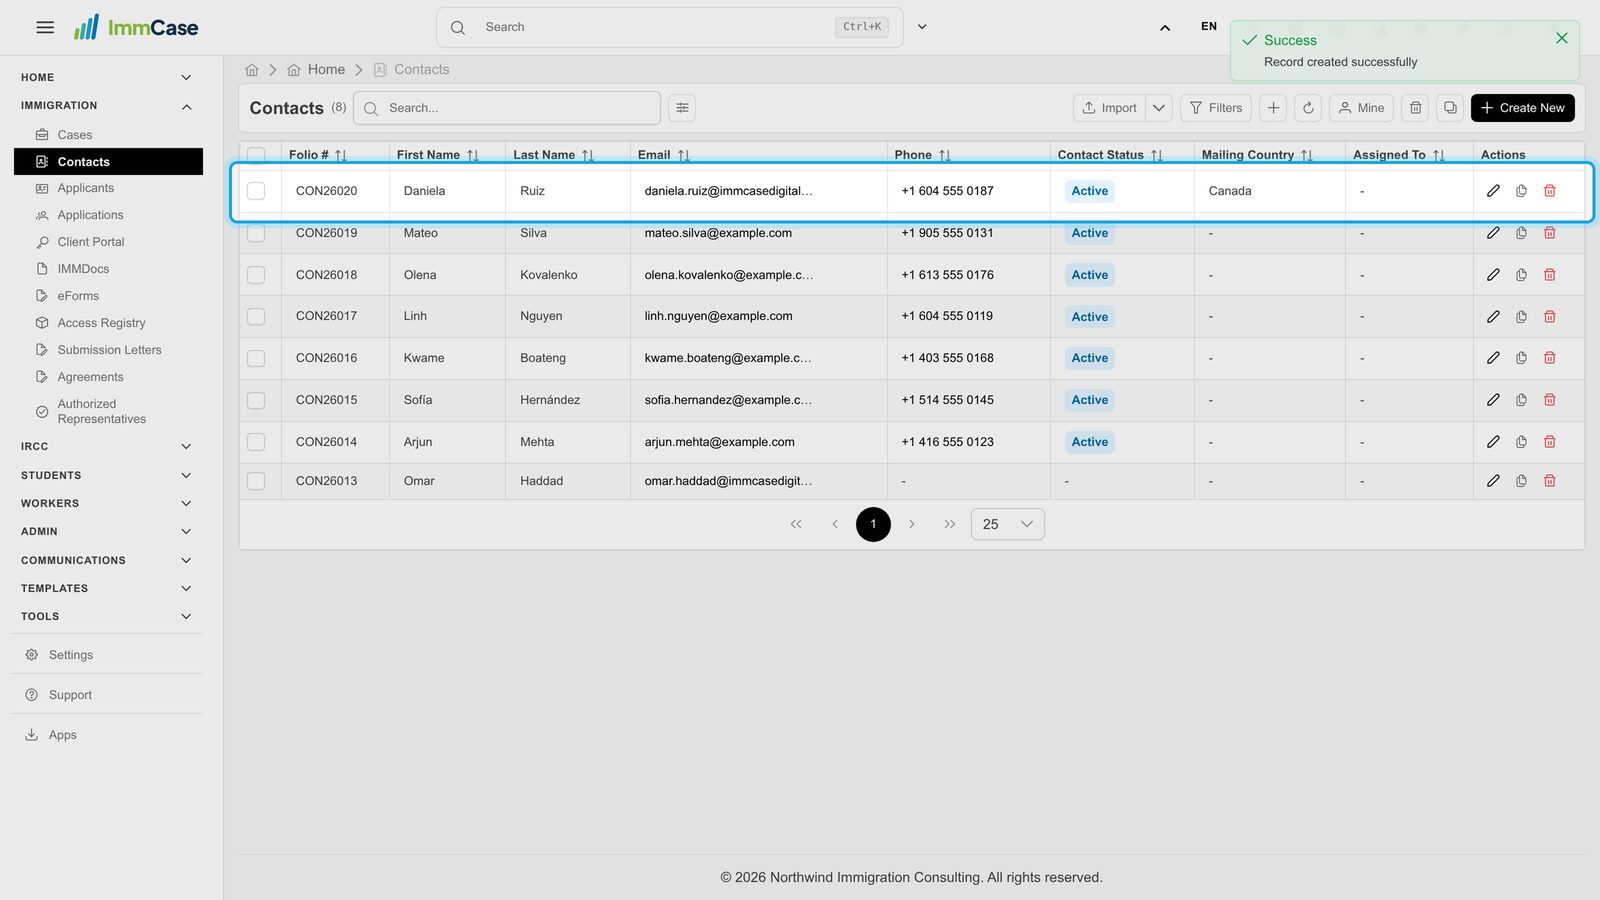The image size is (1600, 900).
Task: Open the Import dropdown arrow
Action: point(1159,108)
